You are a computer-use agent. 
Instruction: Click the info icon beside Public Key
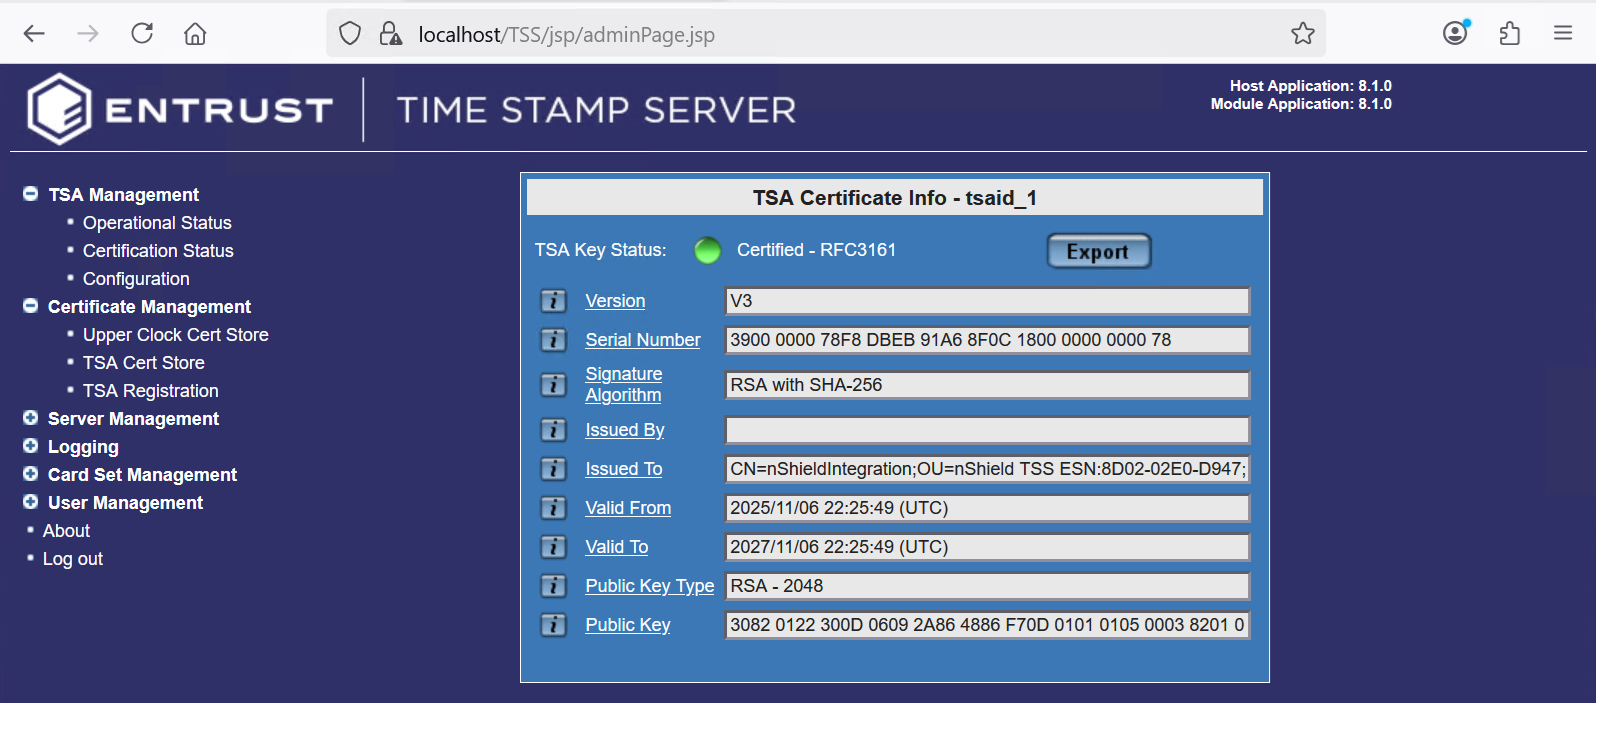[x=553, y=625]
